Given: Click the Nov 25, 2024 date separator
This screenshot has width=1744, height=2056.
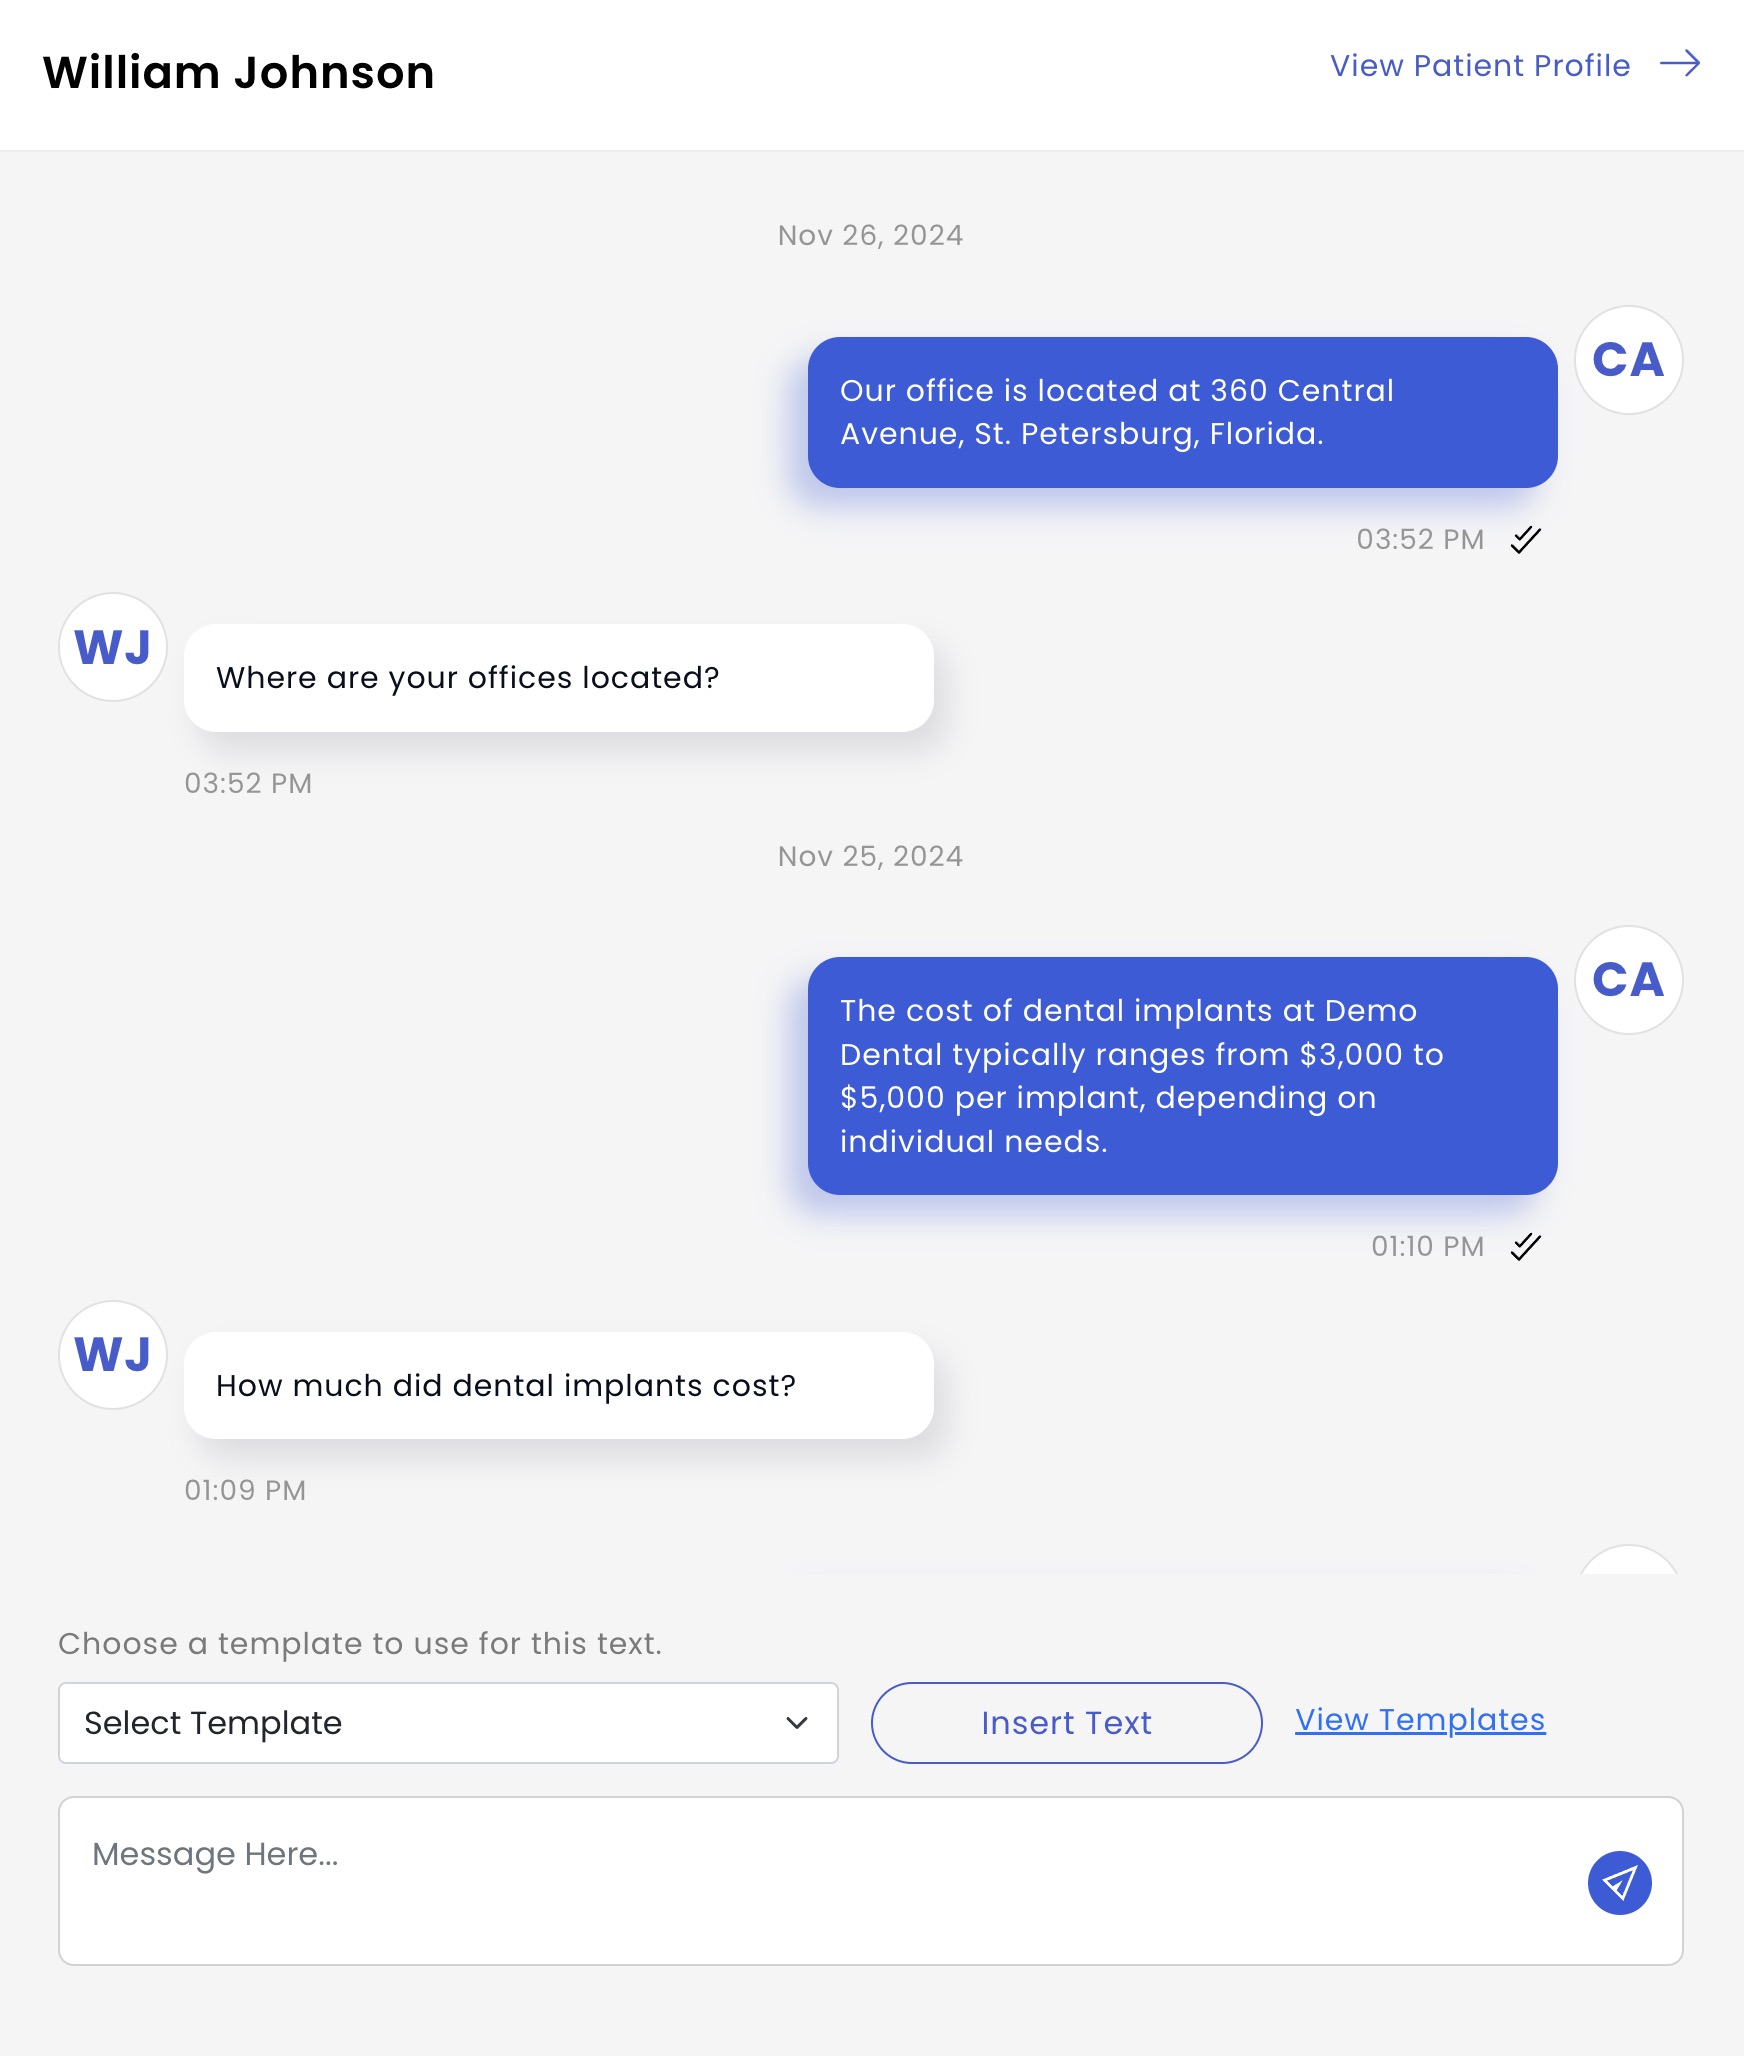Looking at the screenshot, I should [870, 856].
